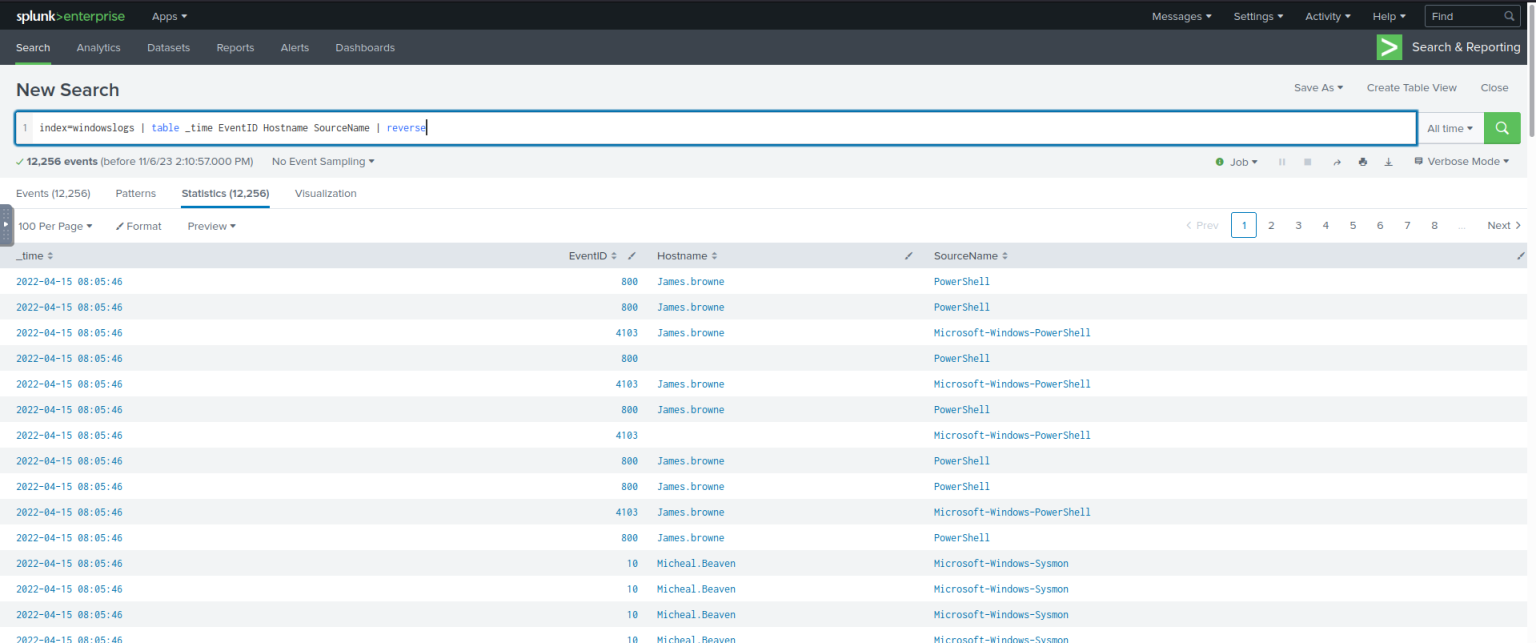
Task: Sort the table by EventID
Action: tap(592, 255)
